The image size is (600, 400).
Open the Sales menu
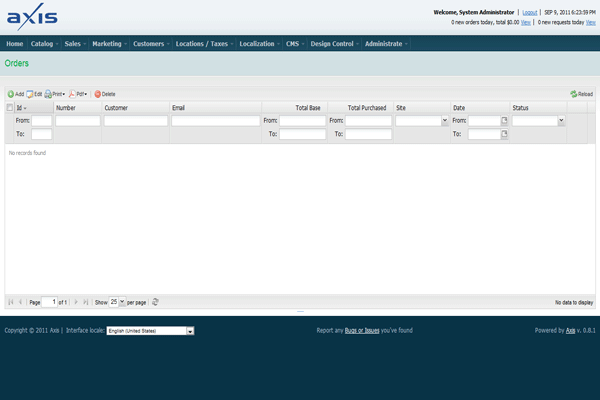tap(75, 44)
